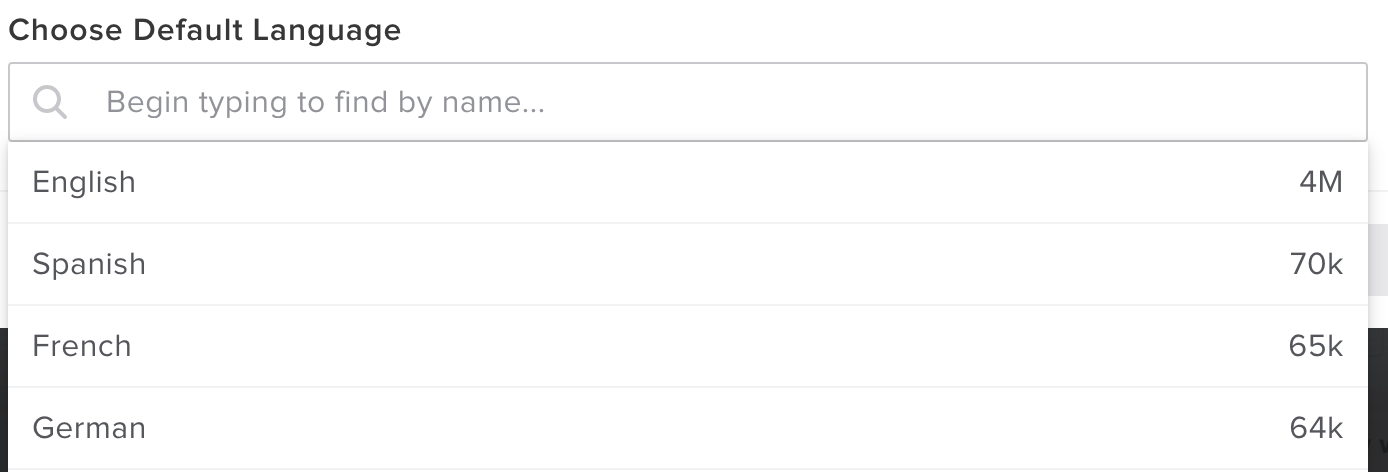Focus the language search input field
This screenshot has width=1388, height=472.
[700, 102]
